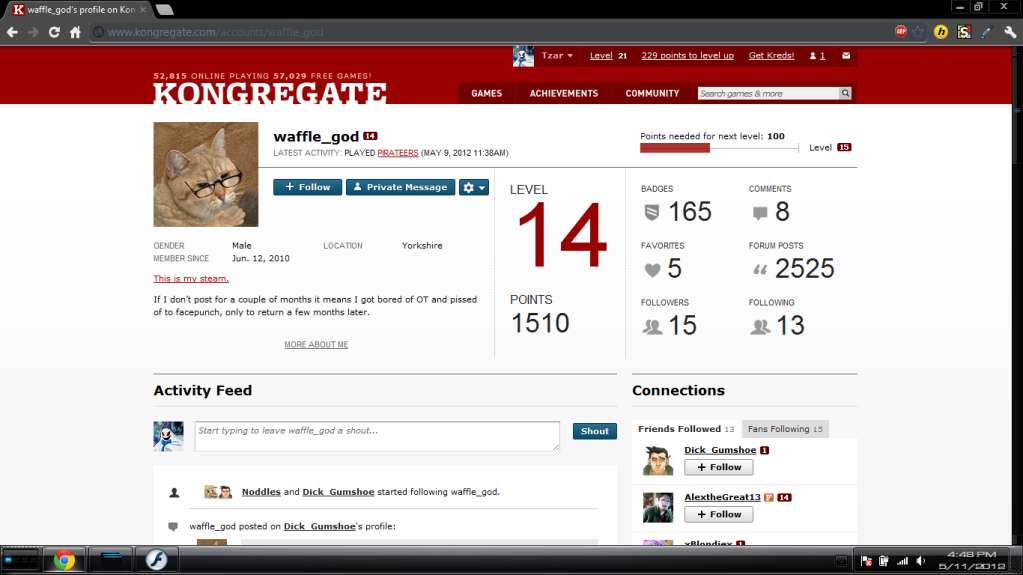Viewport: 1023px width, 575px height.
Task: Select the waffle_god profile browser tab
Action: [80, 9]
